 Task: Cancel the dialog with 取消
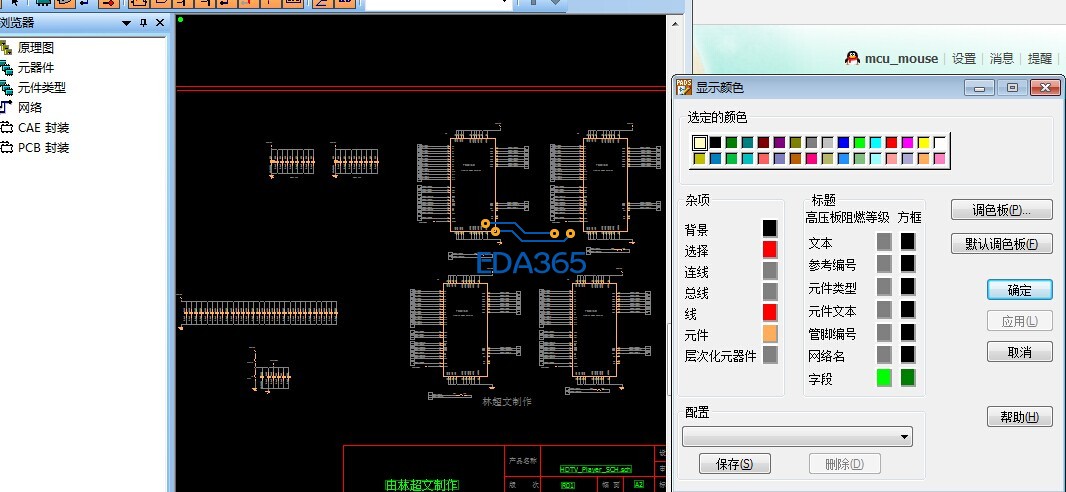1020,352
